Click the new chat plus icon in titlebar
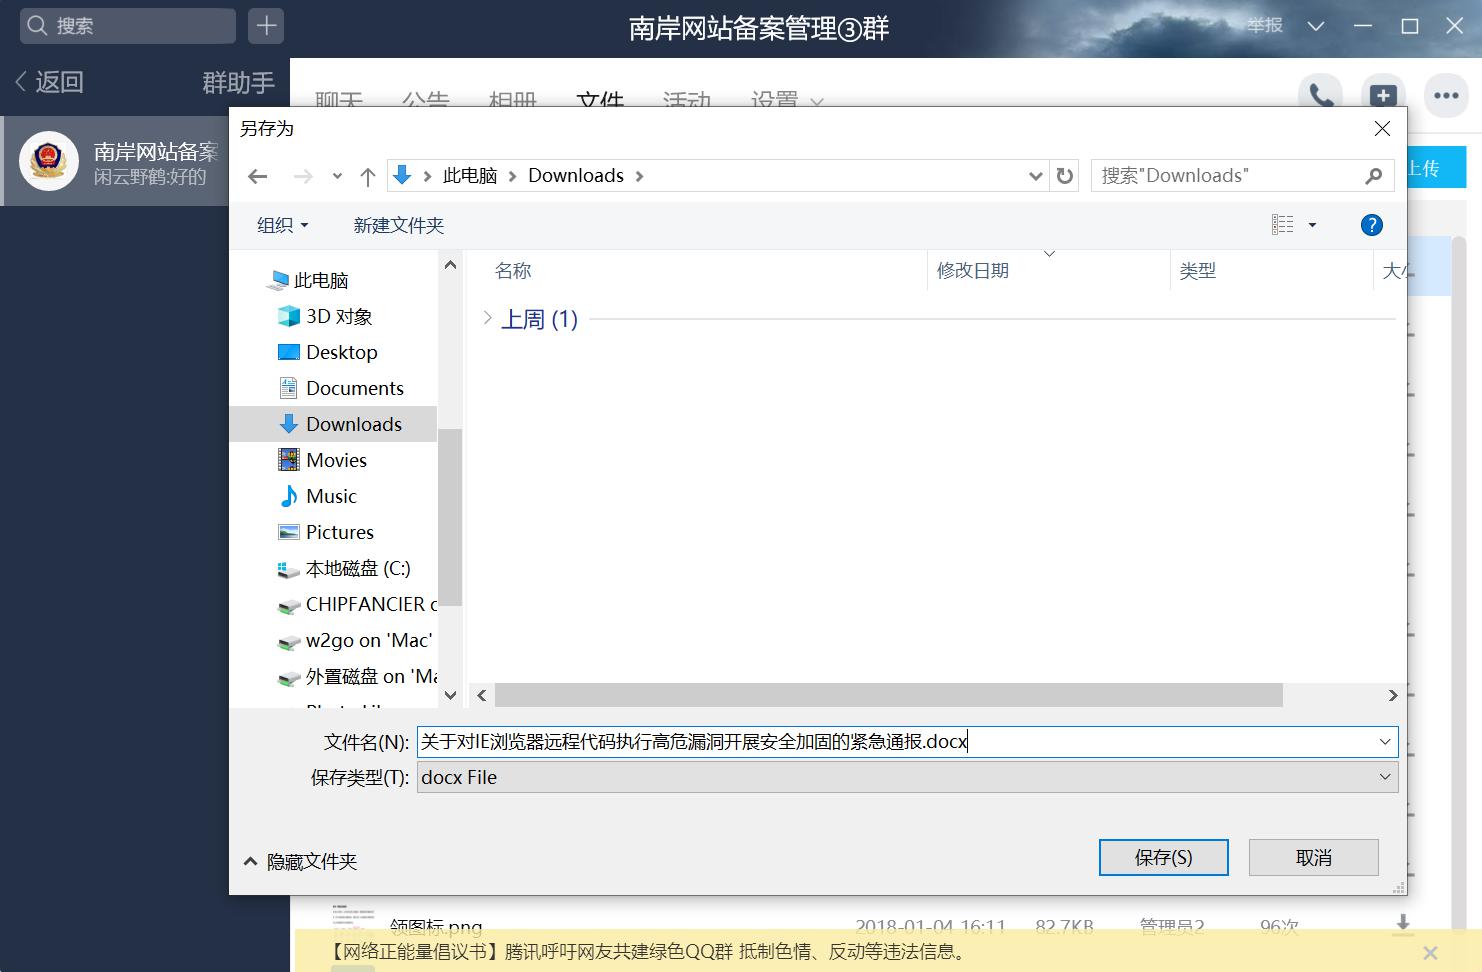The height and width of the screenshot is (972, 1482). (265, 26)
